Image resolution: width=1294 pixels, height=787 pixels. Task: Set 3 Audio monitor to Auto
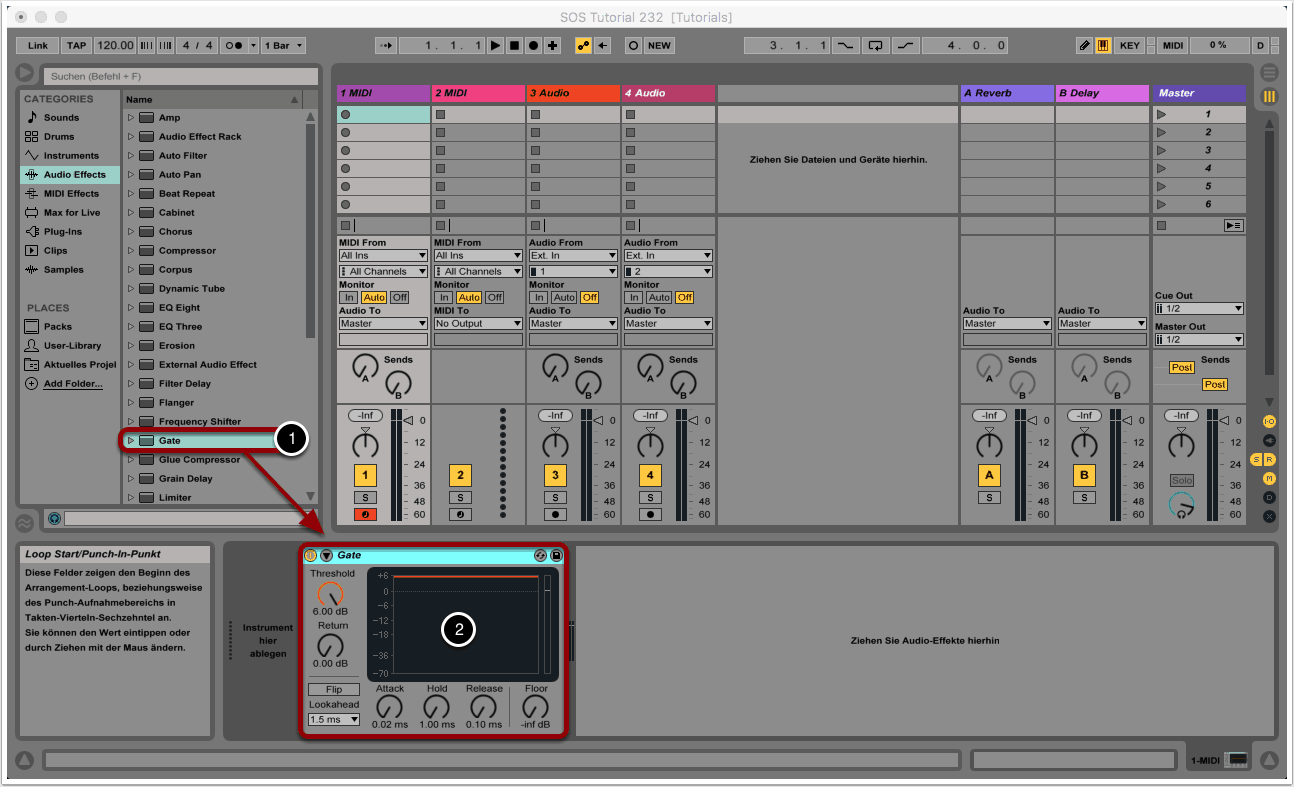pos(564,297)
